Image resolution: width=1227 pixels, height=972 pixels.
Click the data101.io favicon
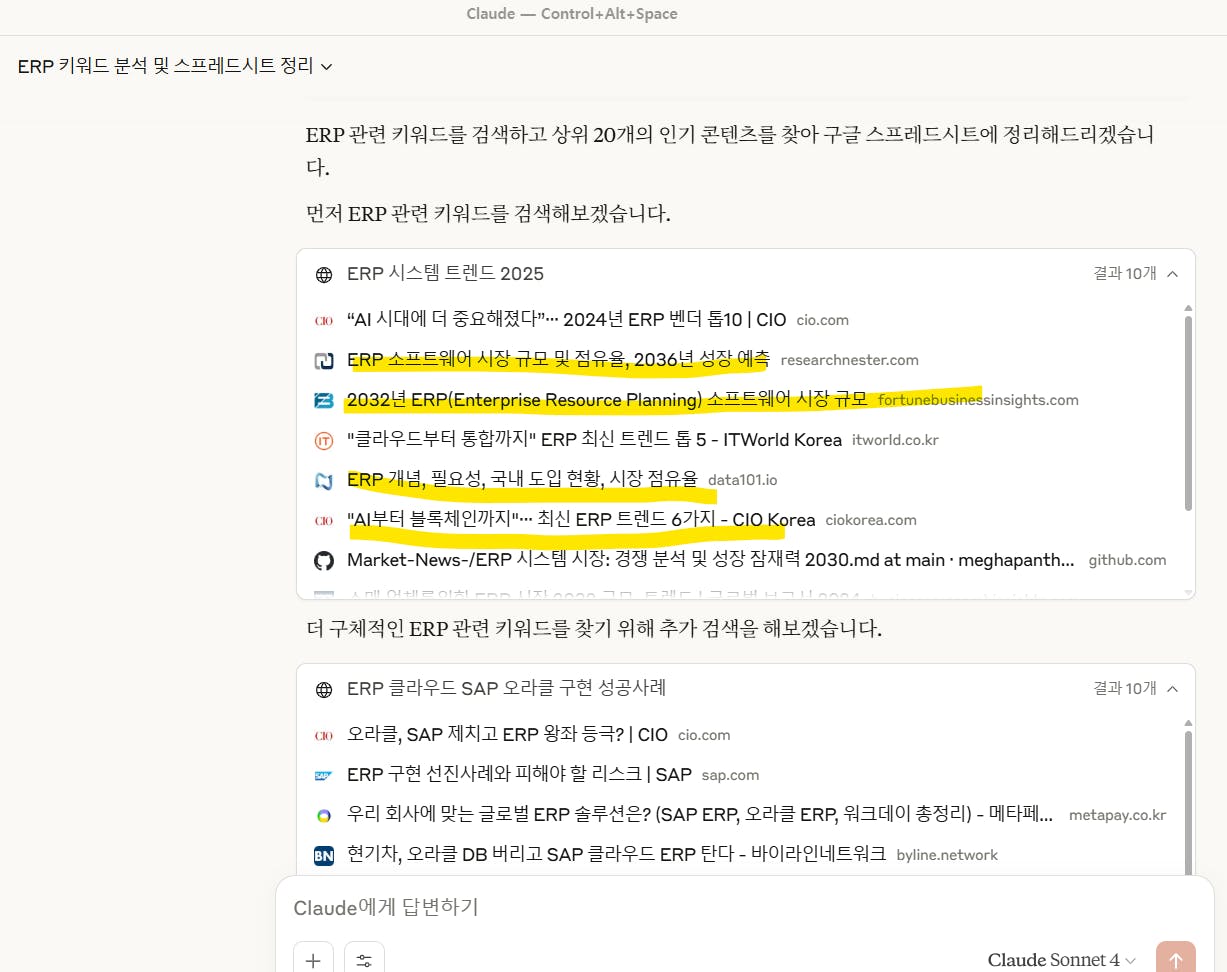click(x=324, y=481)
